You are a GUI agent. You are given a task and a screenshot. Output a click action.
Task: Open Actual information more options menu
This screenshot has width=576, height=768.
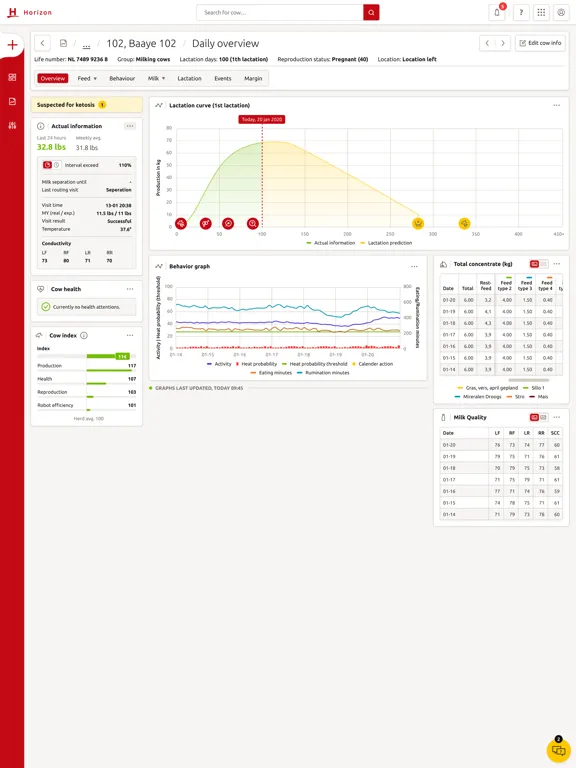point(130,126)
